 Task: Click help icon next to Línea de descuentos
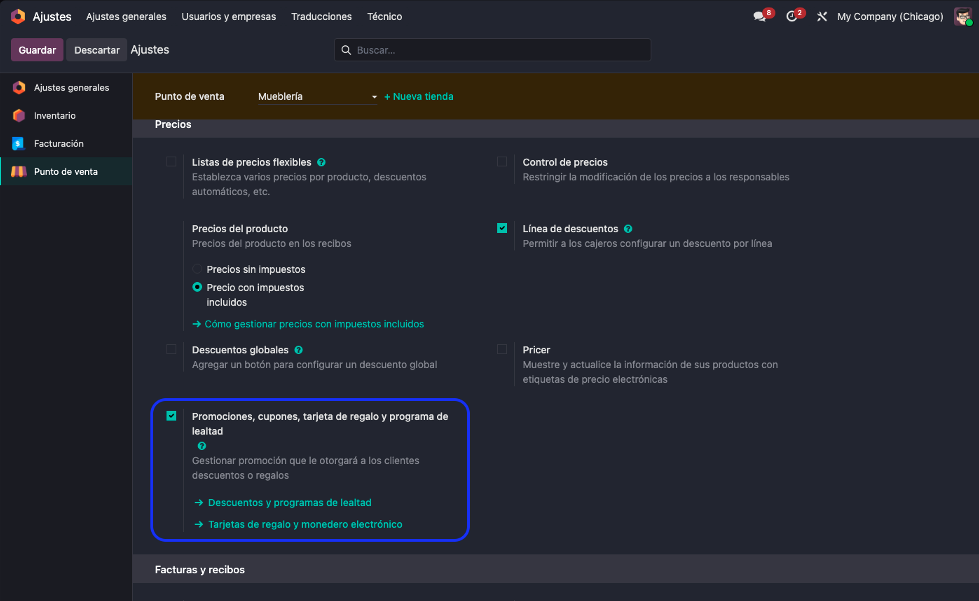[x=628, y=229]
